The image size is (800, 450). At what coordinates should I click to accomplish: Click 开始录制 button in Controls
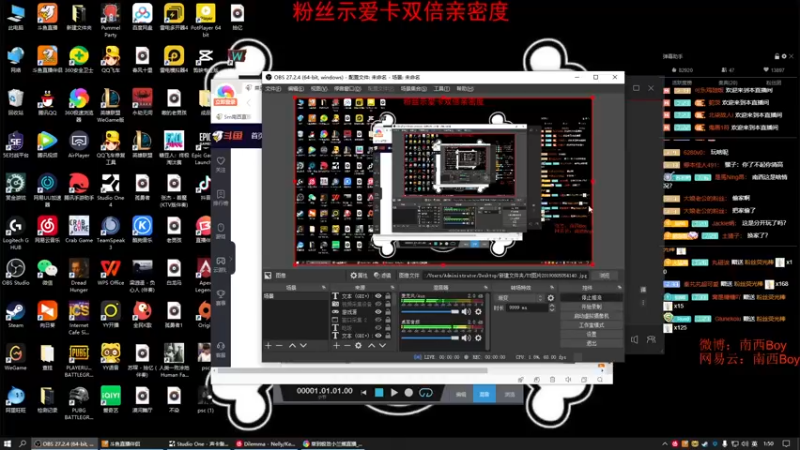tap(591, 307)
